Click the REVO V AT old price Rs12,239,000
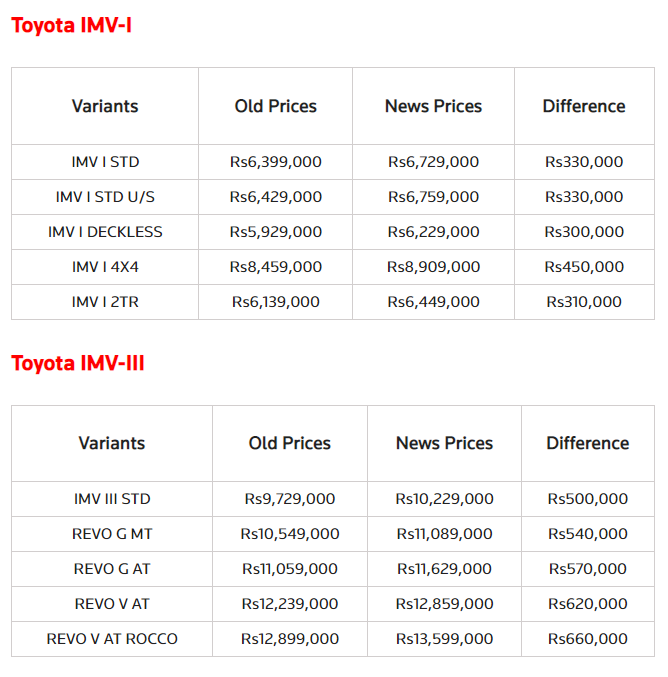The width and height of the screenshot is (668, 677). 290,604
